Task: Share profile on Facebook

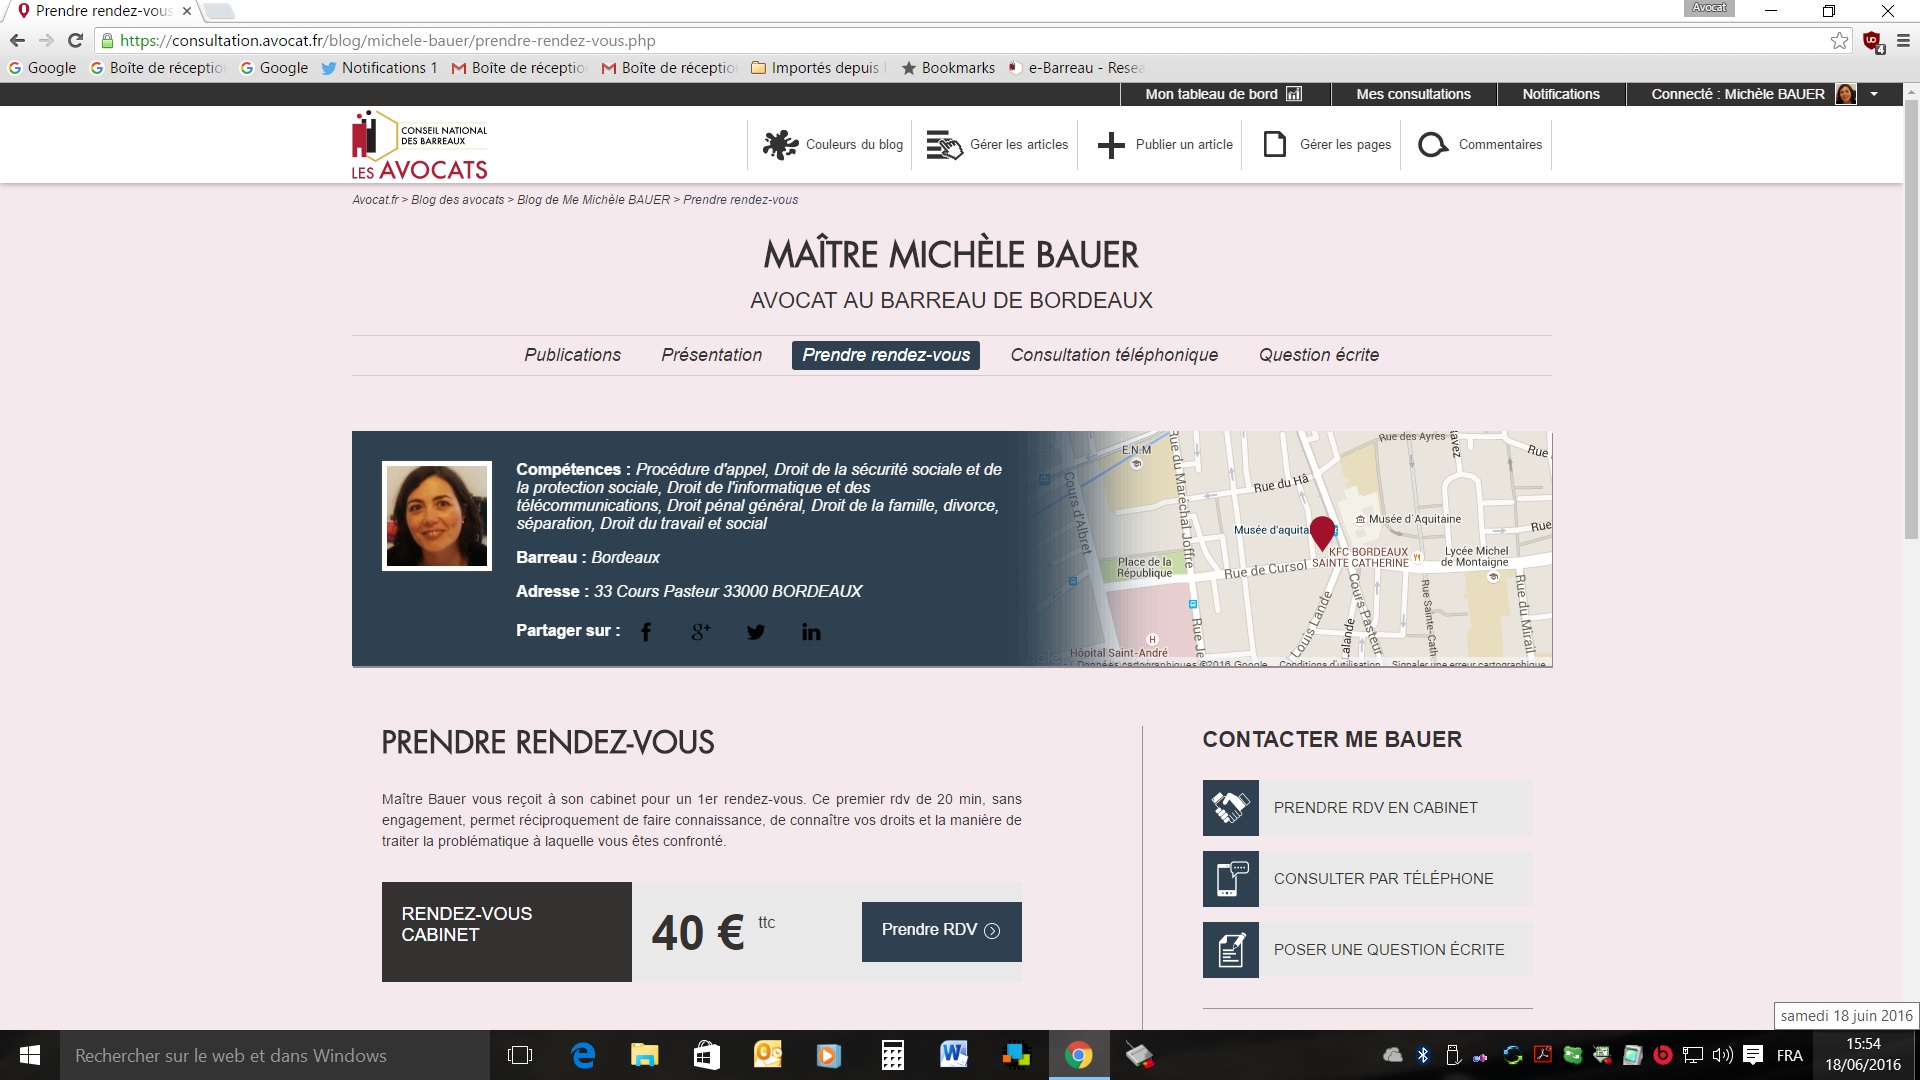Action: [x=646, y=632]
